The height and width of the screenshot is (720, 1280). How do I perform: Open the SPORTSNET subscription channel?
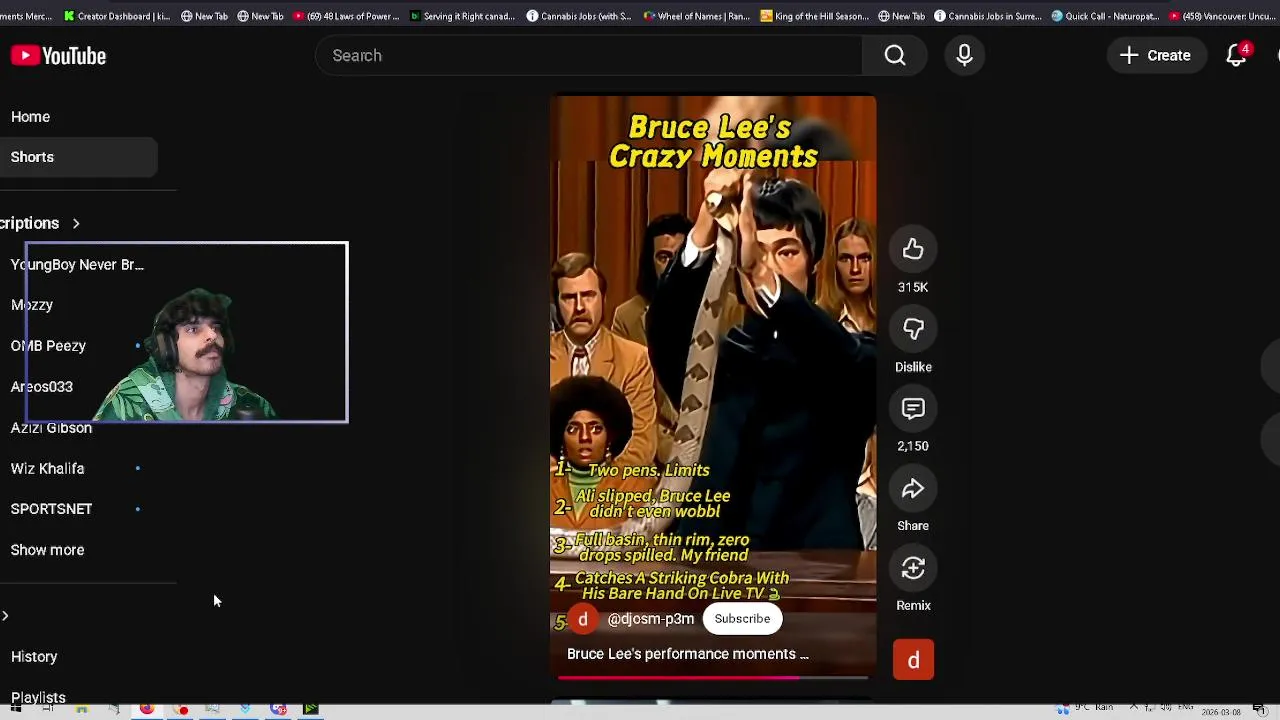[51, 509]
